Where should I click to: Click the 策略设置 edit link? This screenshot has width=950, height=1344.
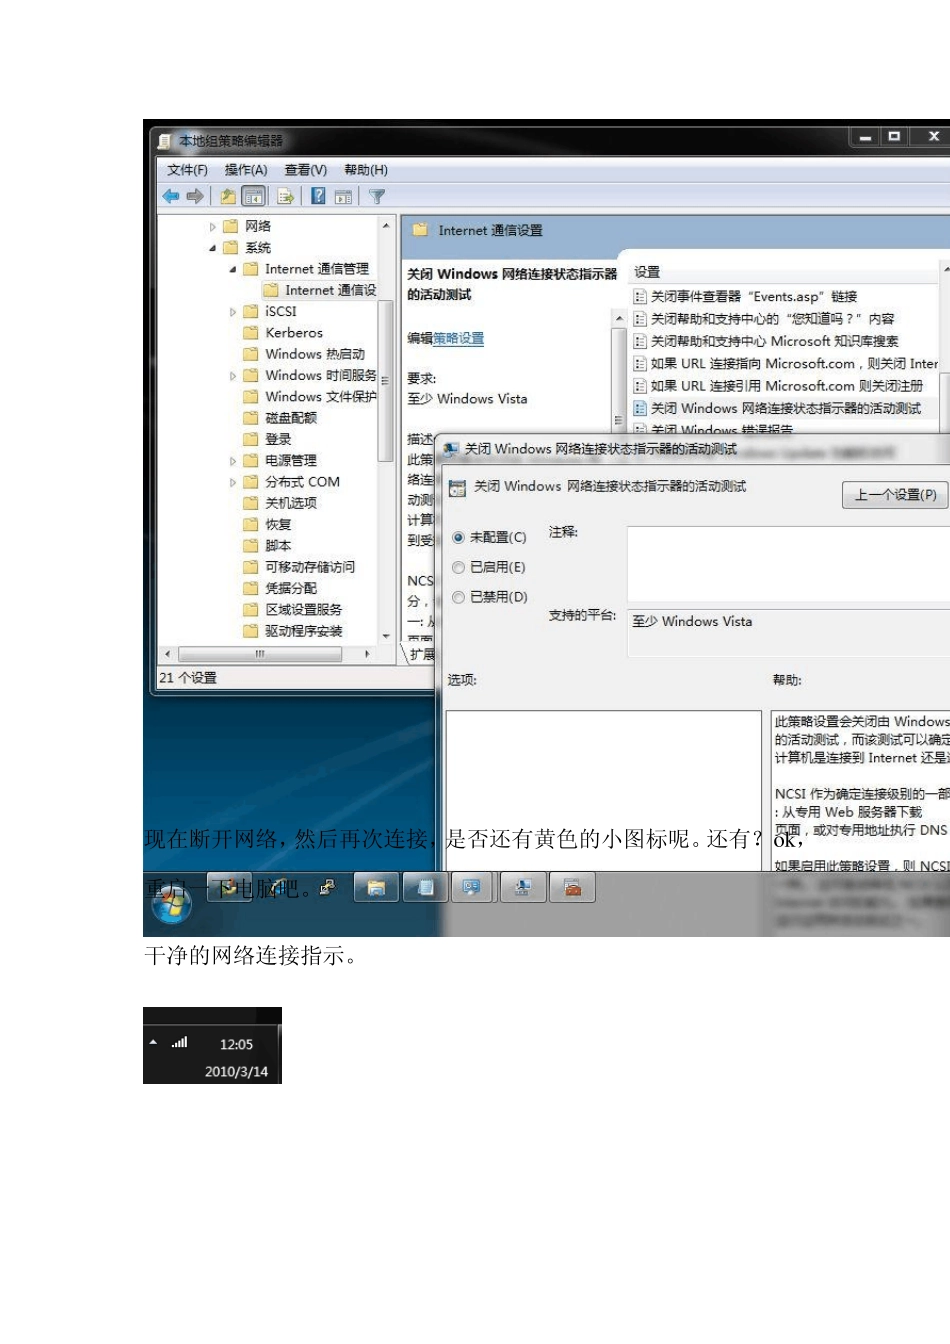pos(458,338)
